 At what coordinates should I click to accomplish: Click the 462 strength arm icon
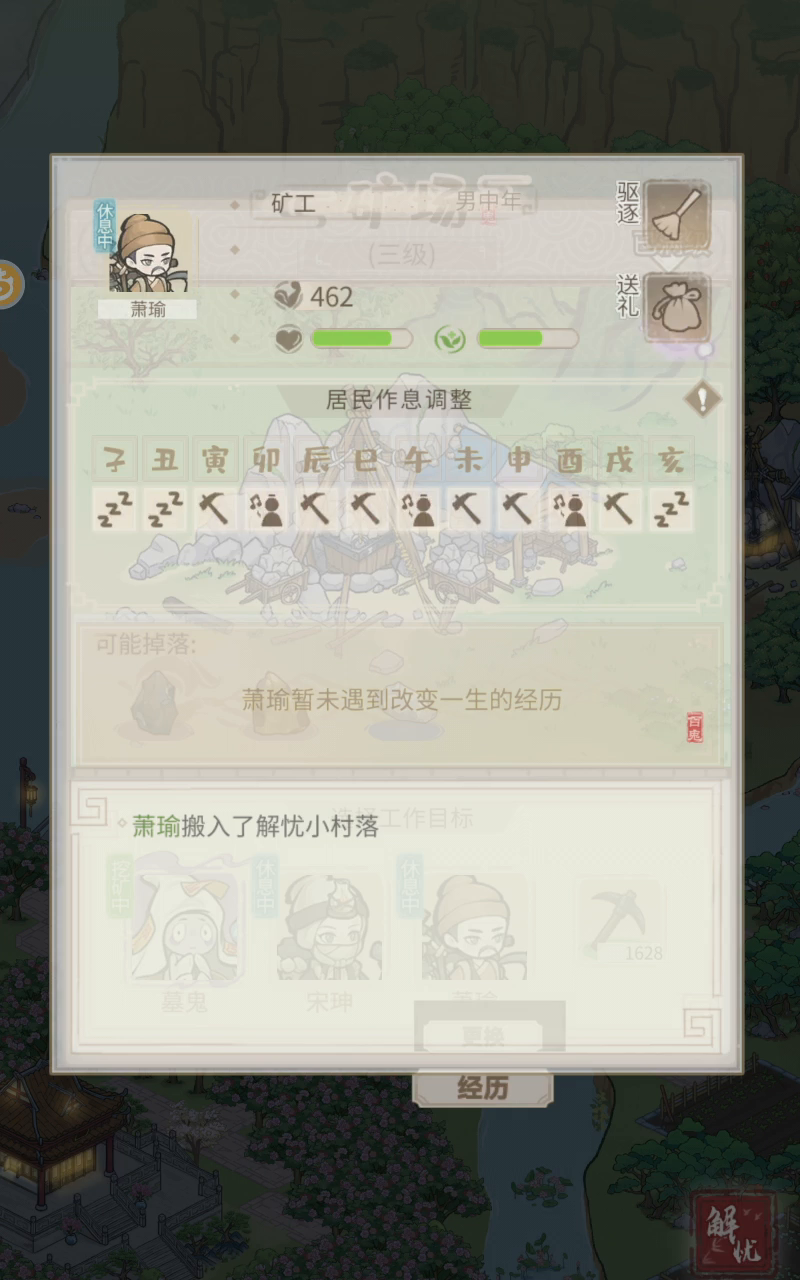point(287,296)
